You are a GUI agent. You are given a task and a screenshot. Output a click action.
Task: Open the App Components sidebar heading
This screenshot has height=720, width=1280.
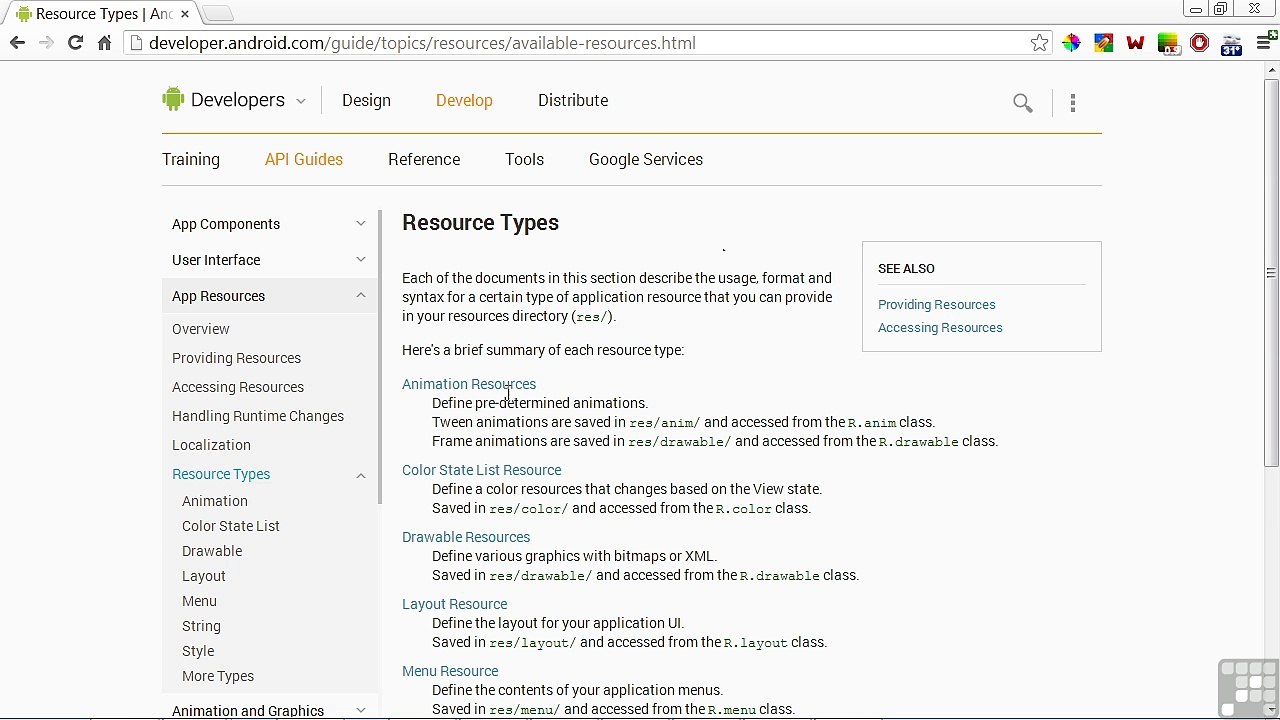tap(226, 224)
